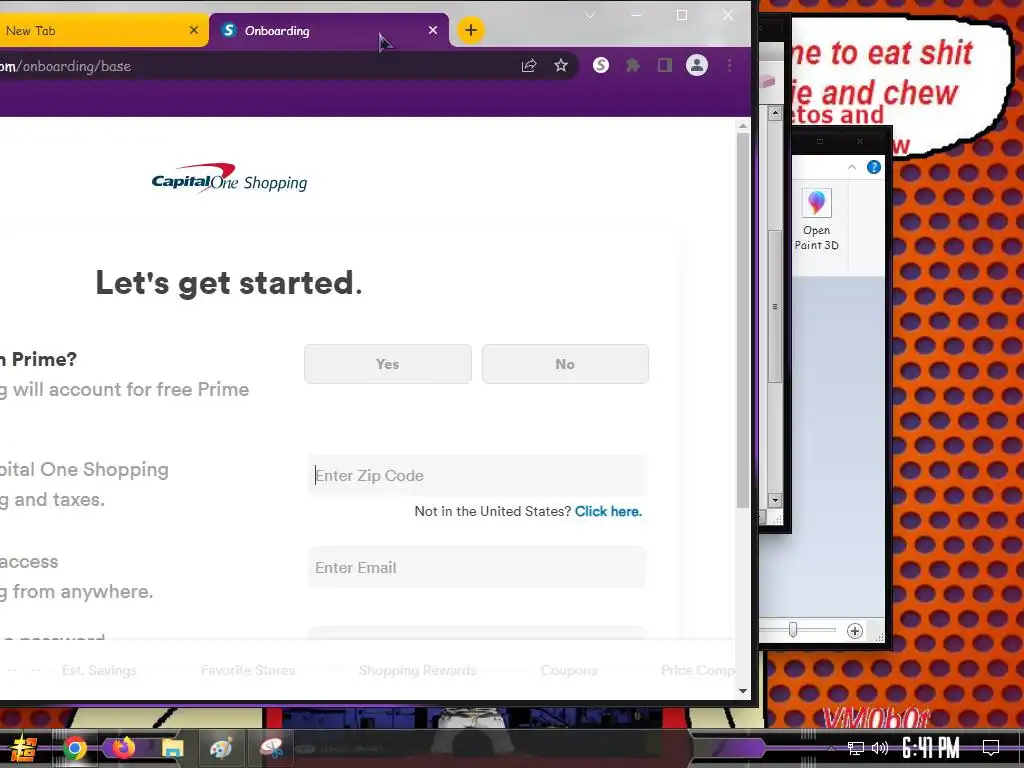The image size is (1024, 768).
Task: Select the Favorite Stores footer item
Action: click(x=248, y=670)
